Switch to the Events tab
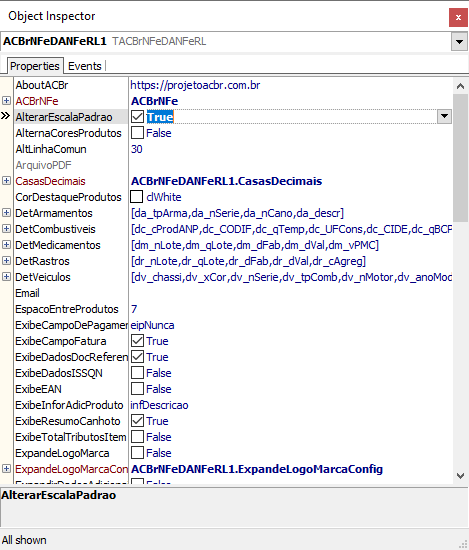The width and height of the screenshot is (469, 550). point(85,66)
